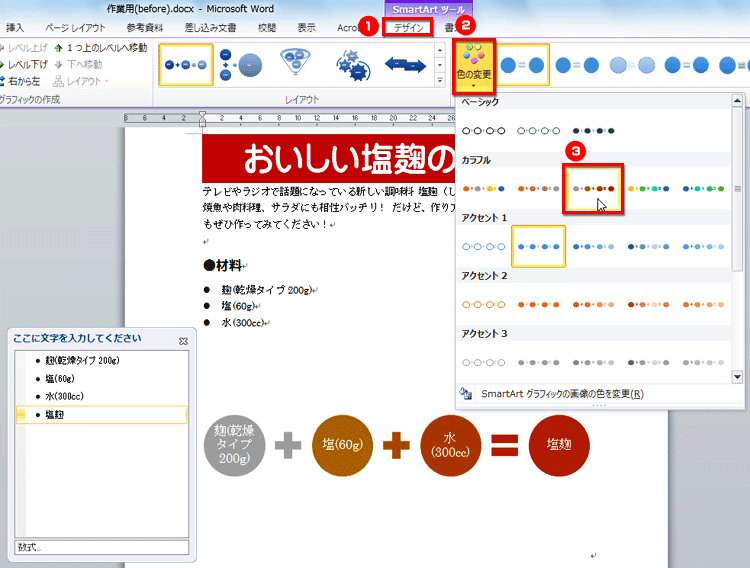This screenshot has height=568, width=750.
Task: Click the greyed レベル上げ button
Action: pyautogui.click(x=23, y=48)
